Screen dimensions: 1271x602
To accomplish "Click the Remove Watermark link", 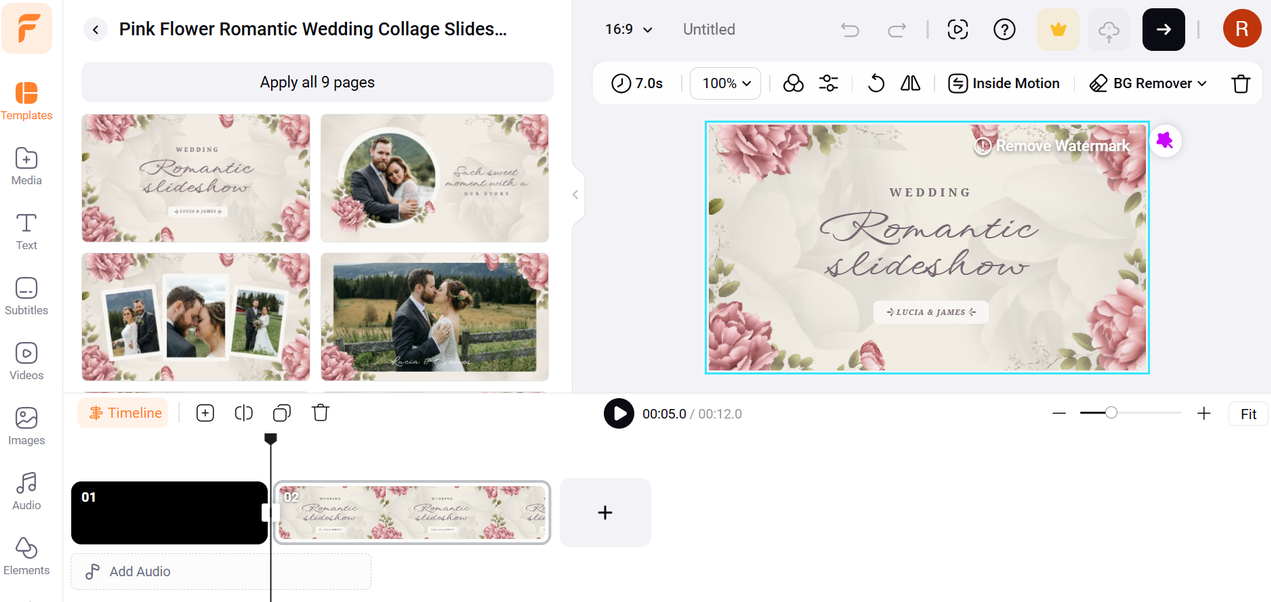I will click(x=1052, y=146).
